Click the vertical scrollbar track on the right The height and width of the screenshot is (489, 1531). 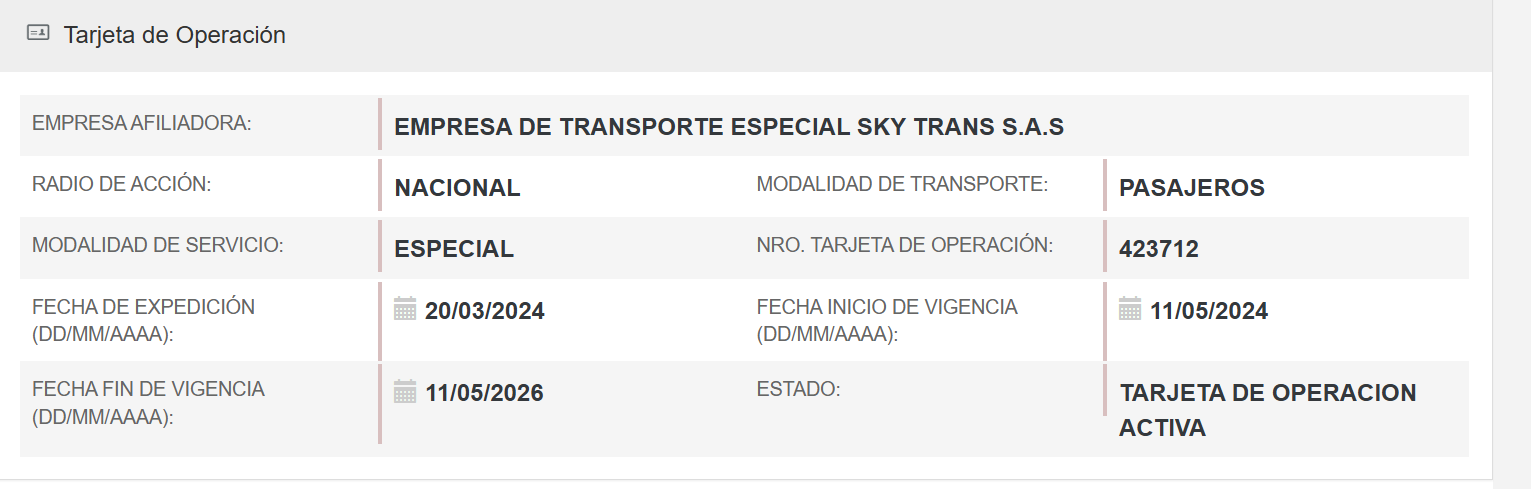[x=1511, y=250]
